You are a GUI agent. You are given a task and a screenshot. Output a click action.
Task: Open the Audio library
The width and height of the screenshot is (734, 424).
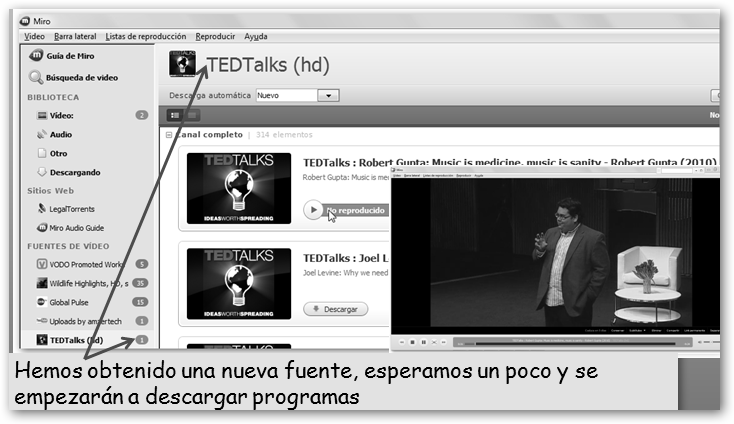(x=60, y=134)
